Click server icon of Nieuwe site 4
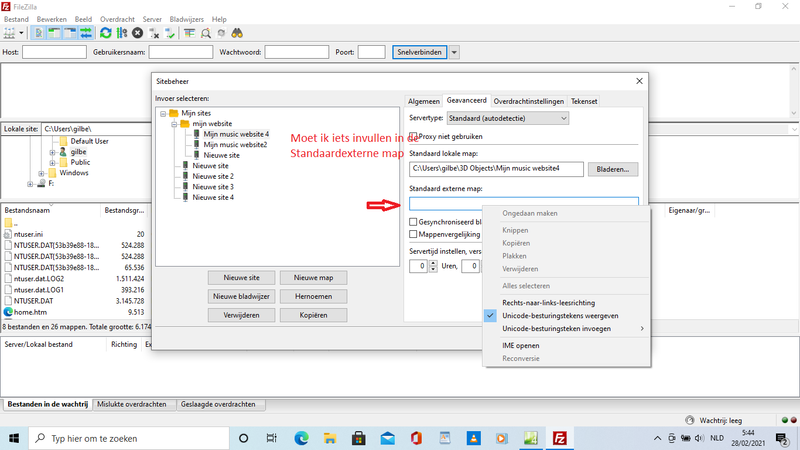This screenshot has width=800, height=450. [185, 197]
